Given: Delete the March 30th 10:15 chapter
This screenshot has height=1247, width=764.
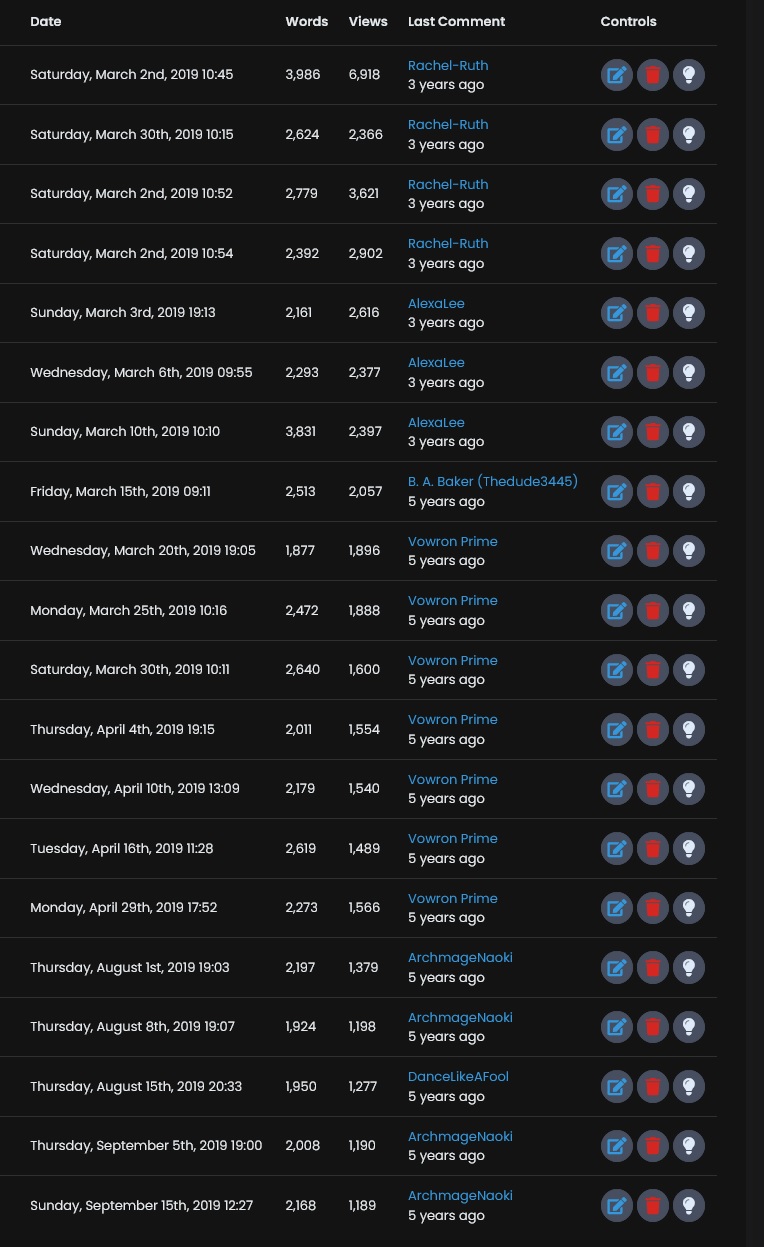Looking at the screenshot, I should (653, 134).
